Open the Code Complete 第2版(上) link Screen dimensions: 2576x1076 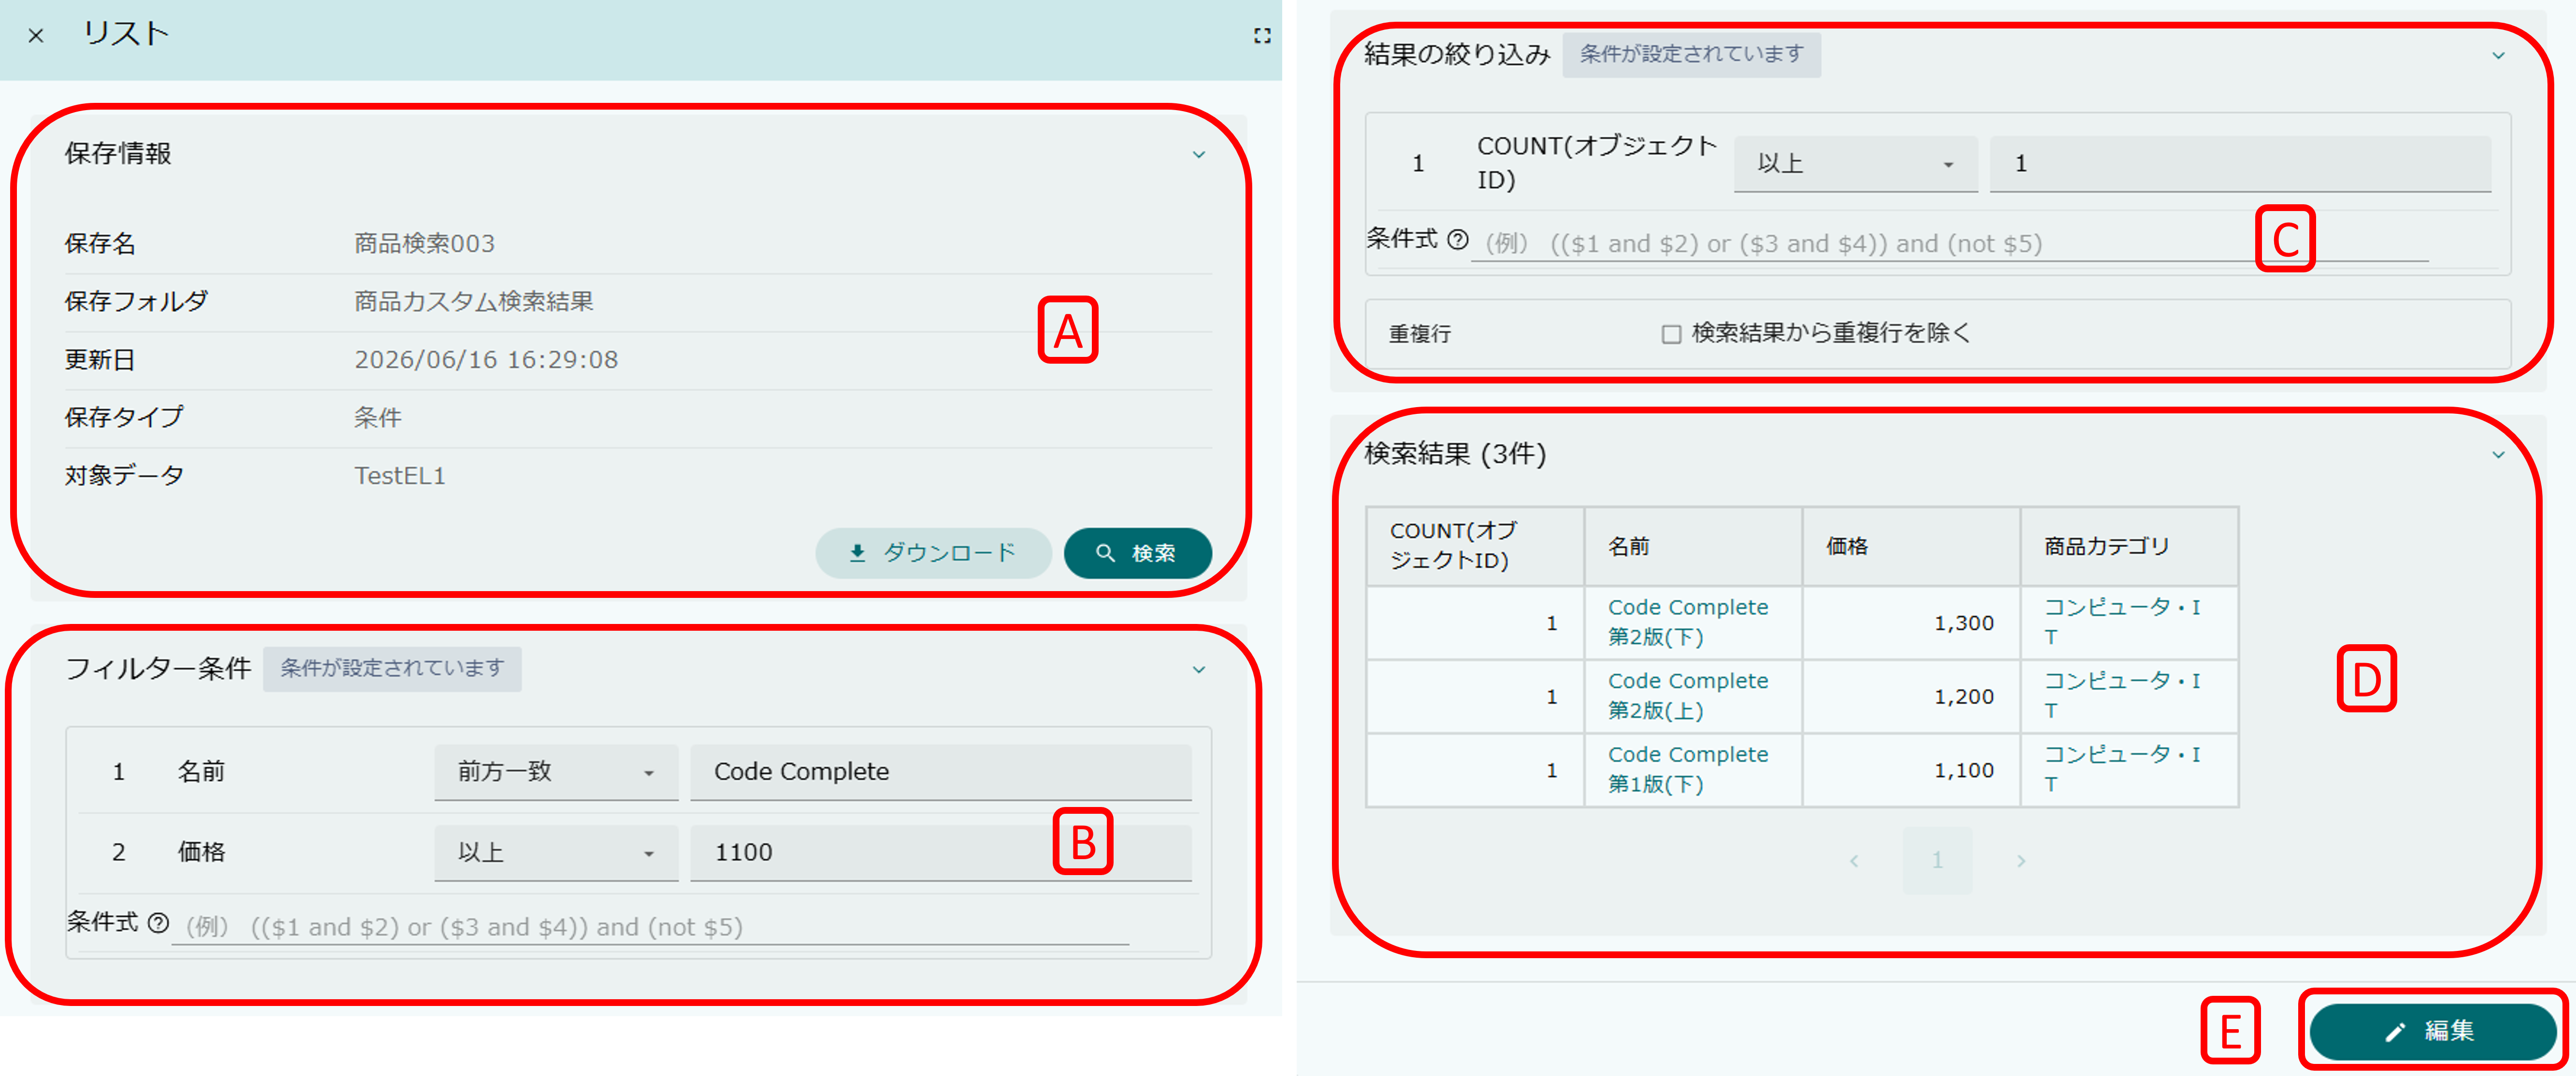(x=1688, y=696)
